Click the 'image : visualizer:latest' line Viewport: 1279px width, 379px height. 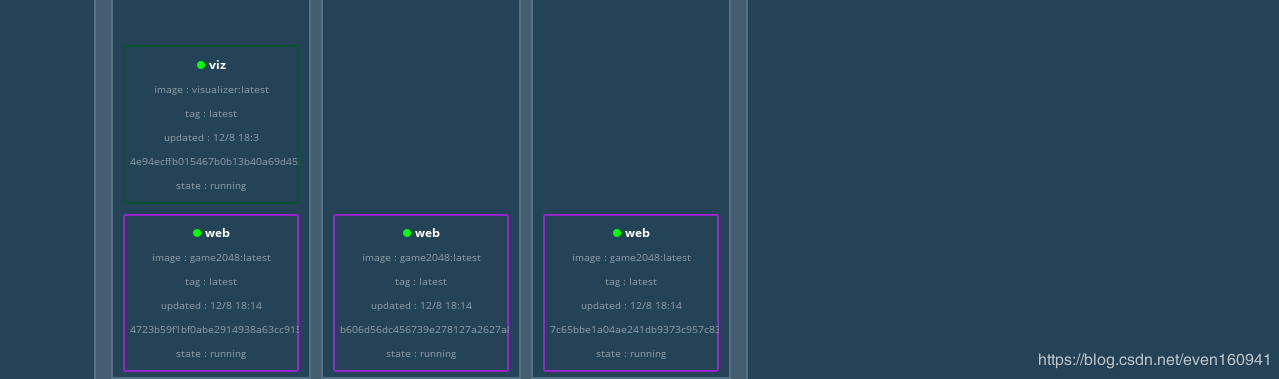(211, 90)
